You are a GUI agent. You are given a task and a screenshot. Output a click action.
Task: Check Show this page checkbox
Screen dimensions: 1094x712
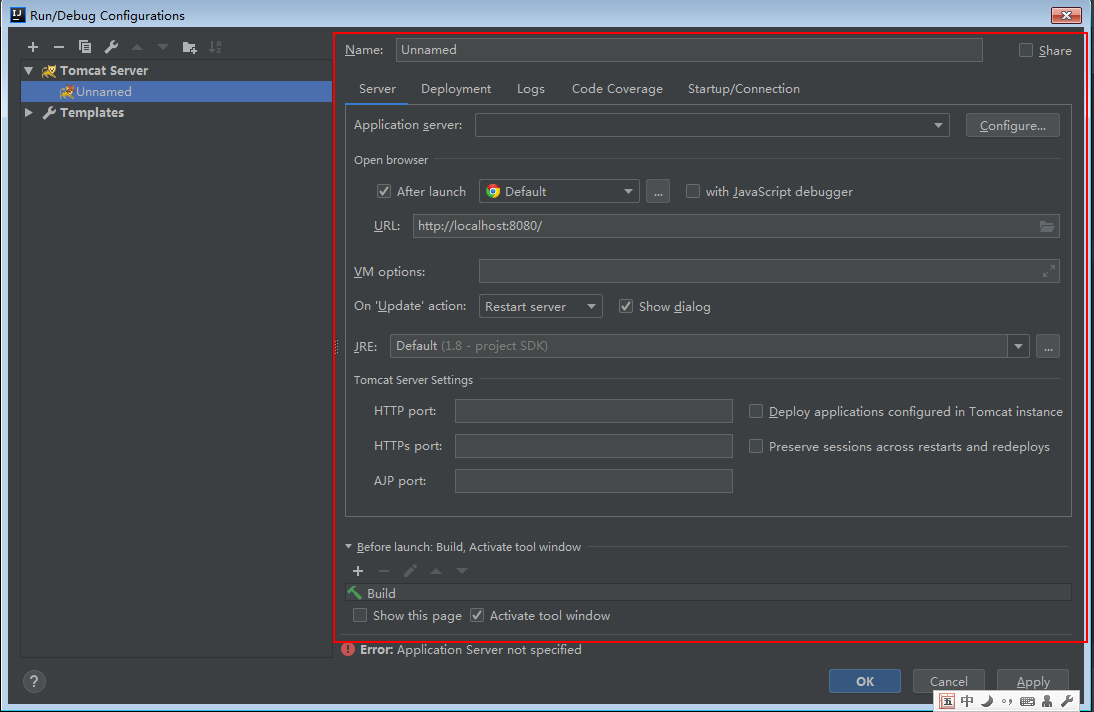click(360, 615)
